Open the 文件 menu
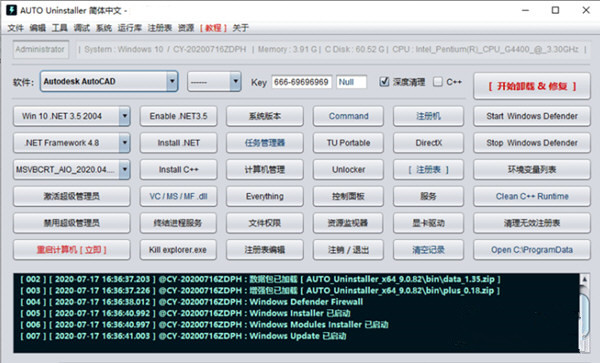This screenshot has width=600, height=363. click(x=15, y=28)
